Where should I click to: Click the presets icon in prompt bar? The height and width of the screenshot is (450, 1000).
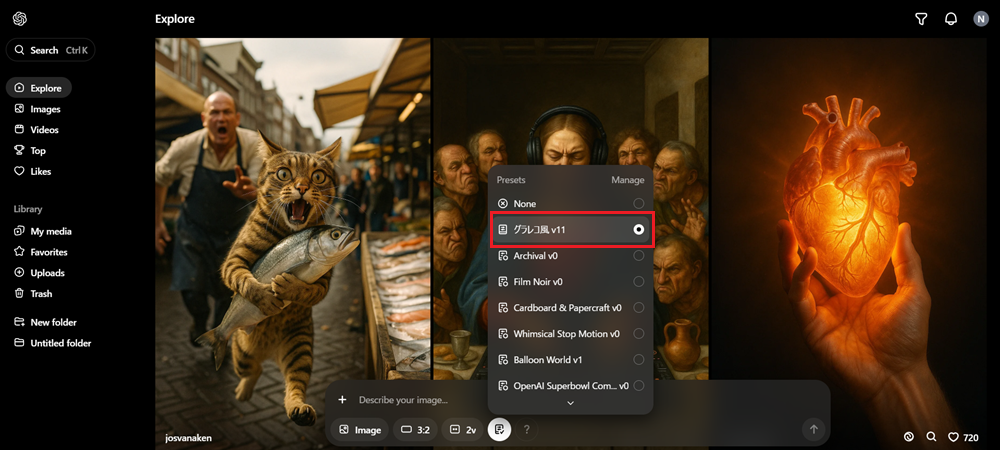[499, 430]
